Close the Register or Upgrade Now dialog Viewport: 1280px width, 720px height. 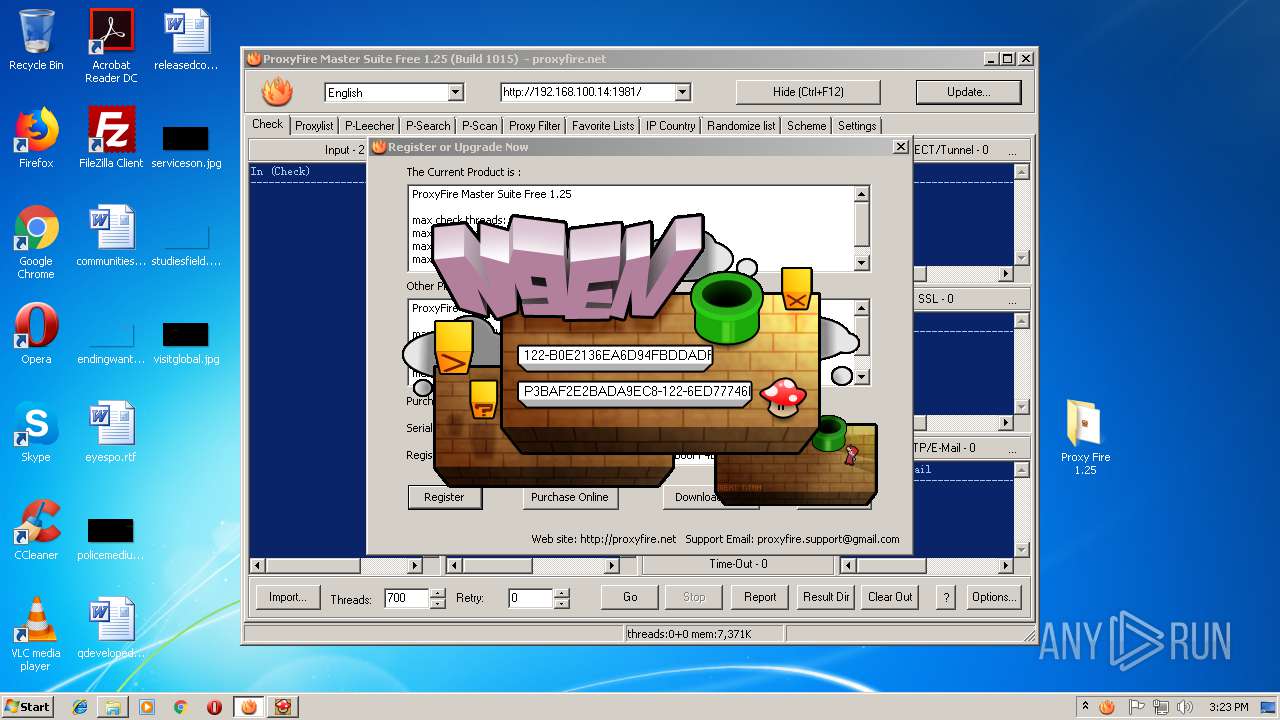click(x=900, y=147)
